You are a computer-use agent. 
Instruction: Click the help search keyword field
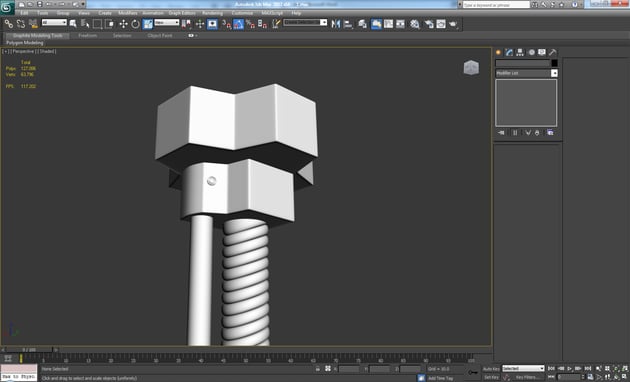click(496, 5)
